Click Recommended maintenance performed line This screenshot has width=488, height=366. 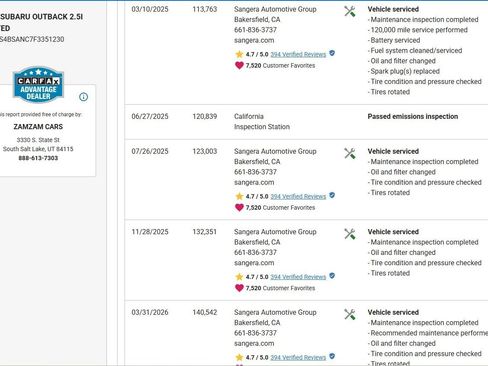(428, 333)
